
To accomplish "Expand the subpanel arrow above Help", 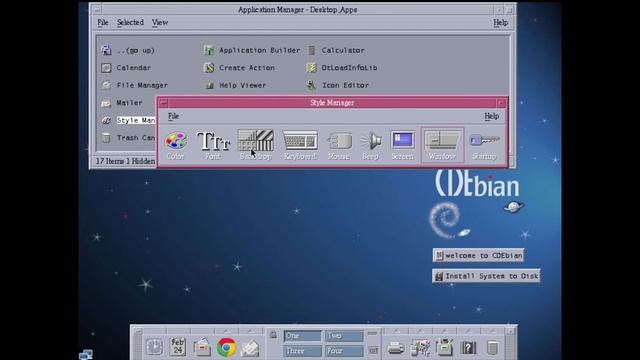I will (x=468, y=331).
